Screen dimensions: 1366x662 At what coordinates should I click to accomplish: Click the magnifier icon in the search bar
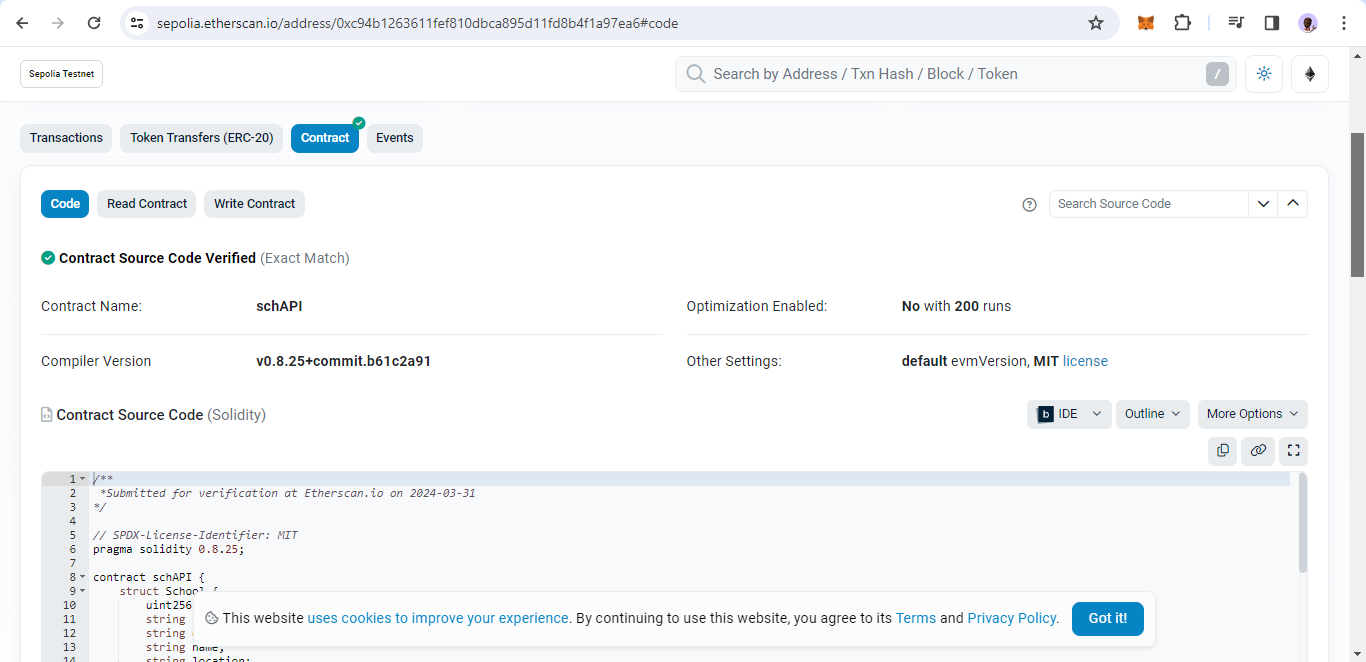coord(696,74)
